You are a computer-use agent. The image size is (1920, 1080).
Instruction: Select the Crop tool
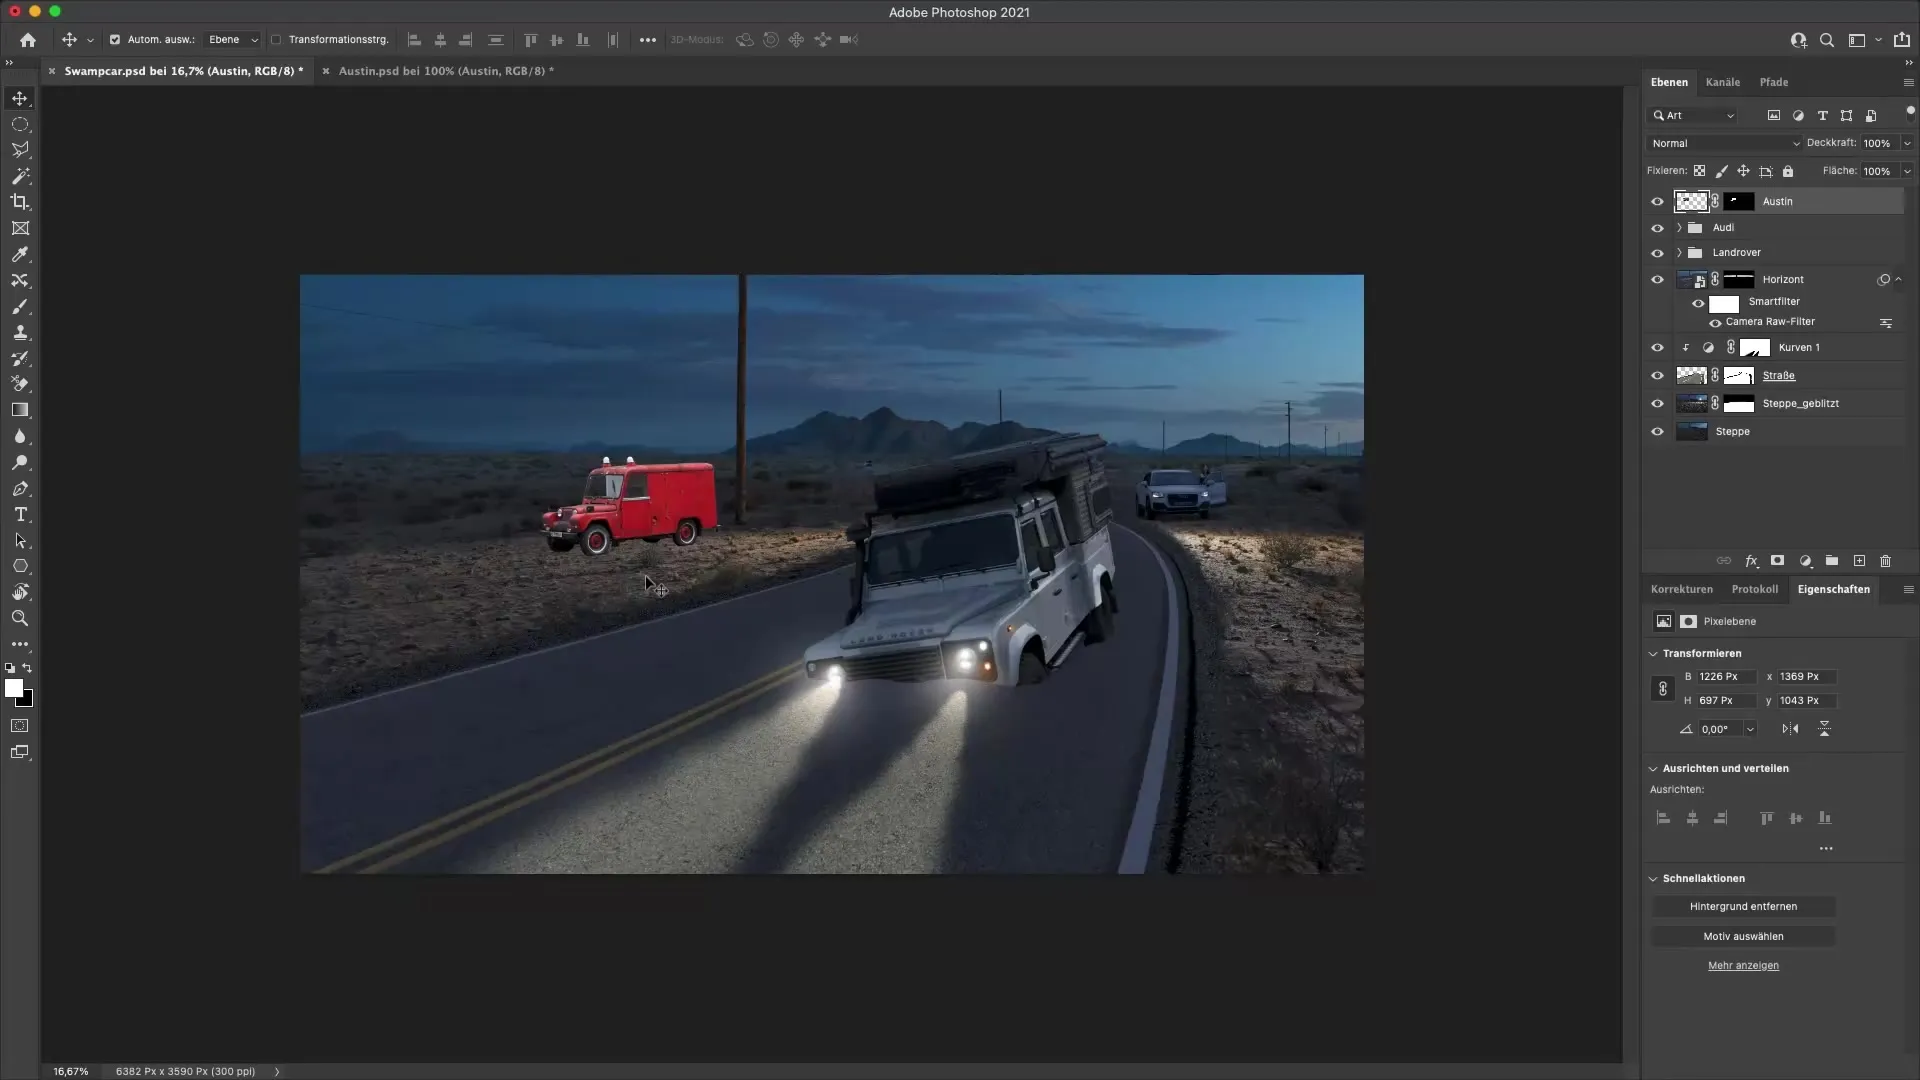[x=20, y=202]
